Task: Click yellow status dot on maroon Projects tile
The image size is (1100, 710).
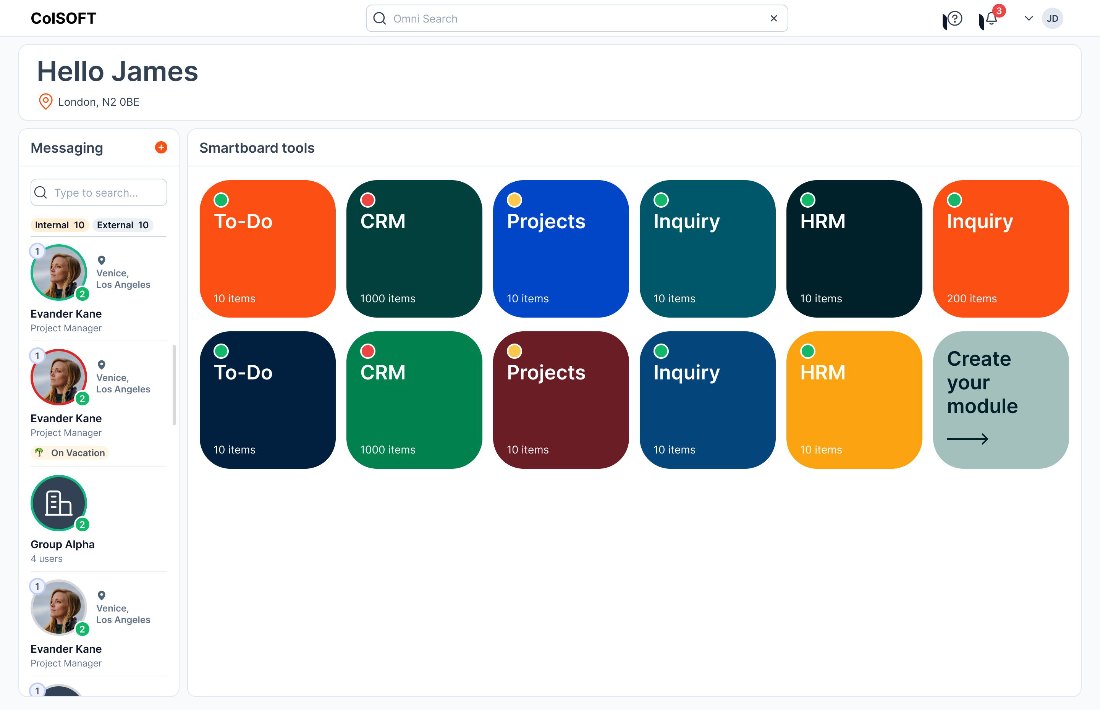Action: 514,351
